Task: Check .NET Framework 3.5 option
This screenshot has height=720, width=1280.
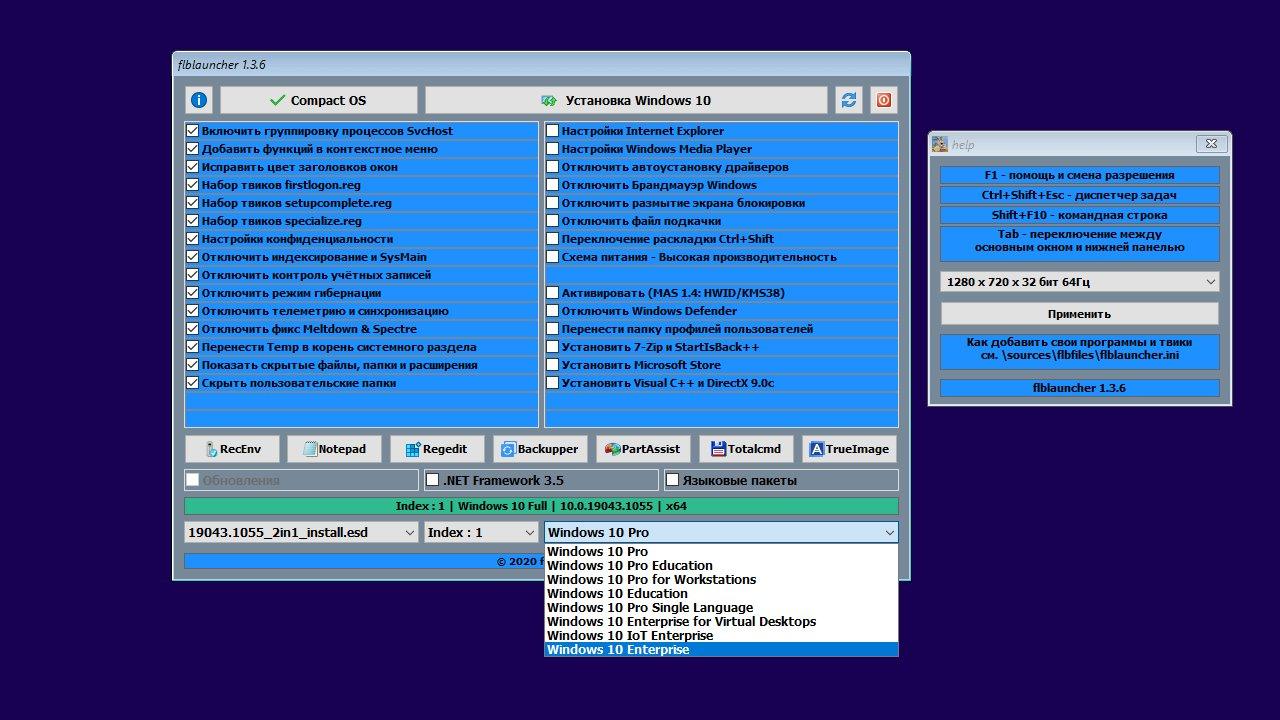Action: click(433, 480)
